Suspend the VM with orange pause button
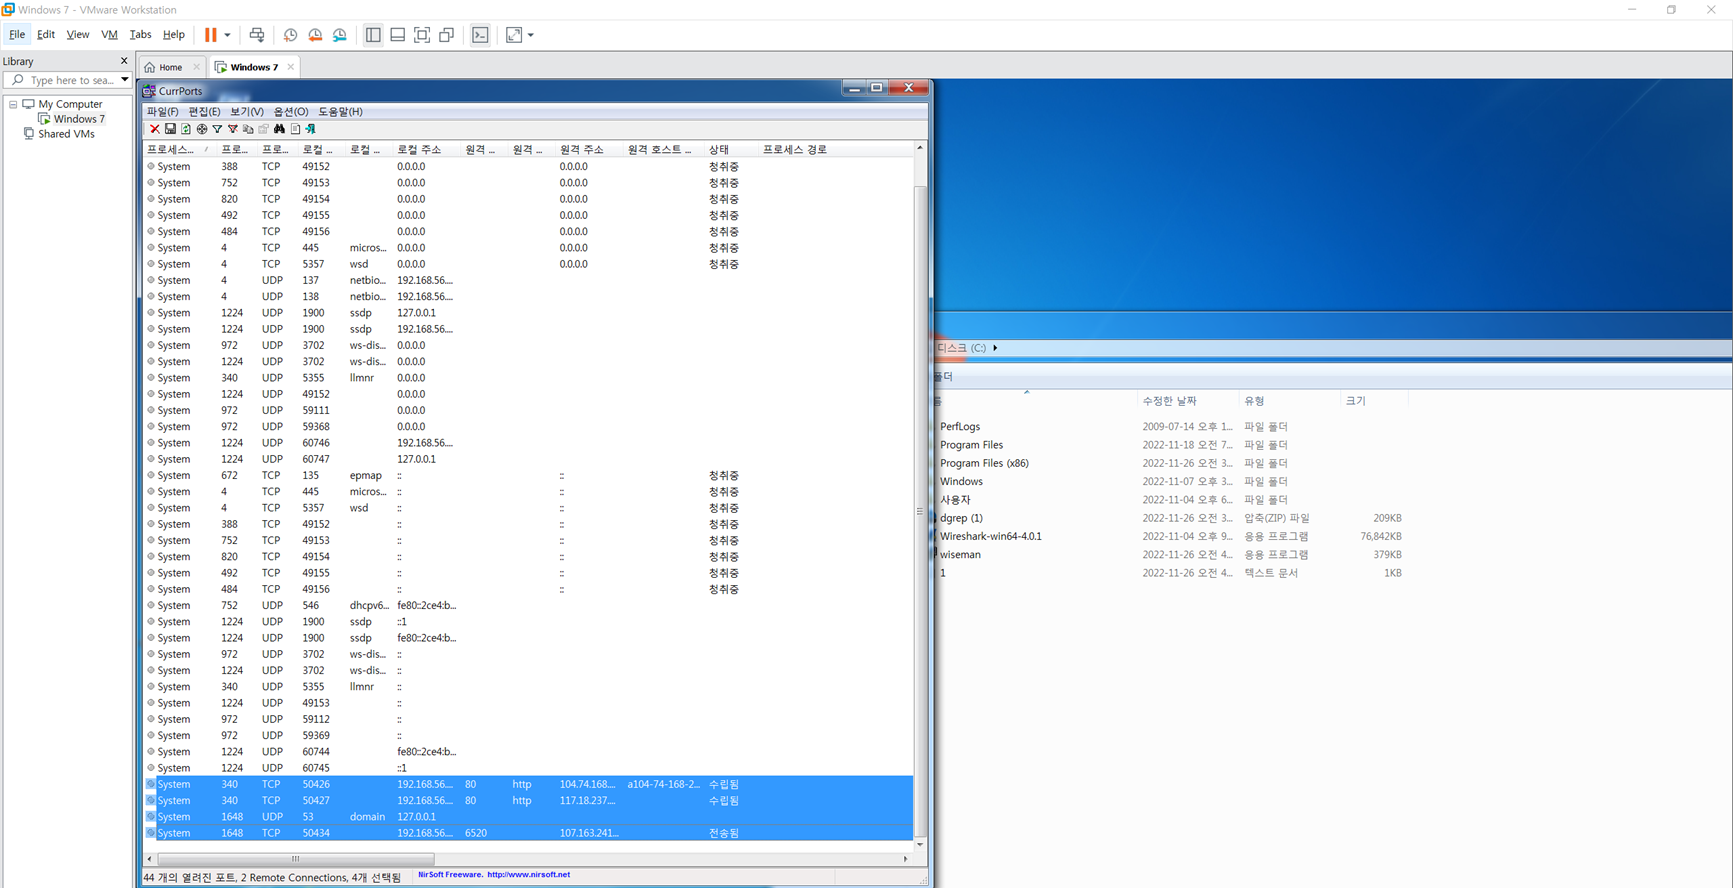 [x=211, y=35]
